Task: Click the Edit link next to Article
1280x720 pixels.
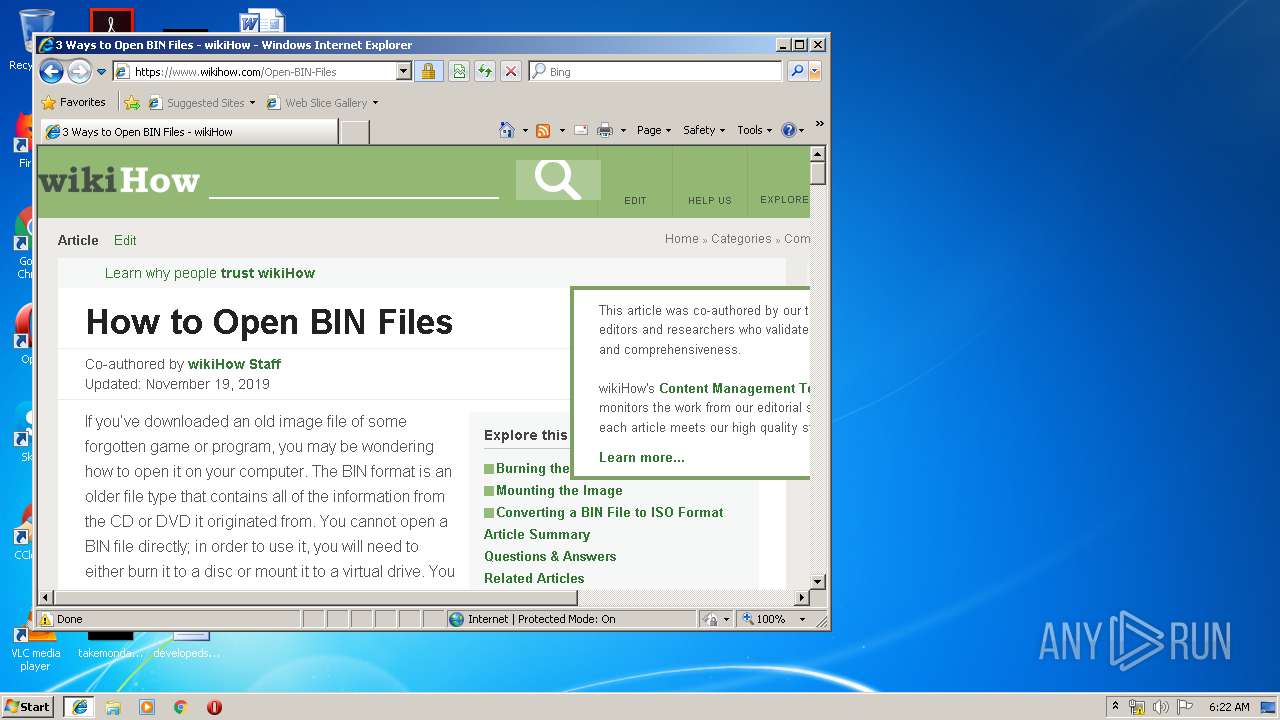Action: 125,240
